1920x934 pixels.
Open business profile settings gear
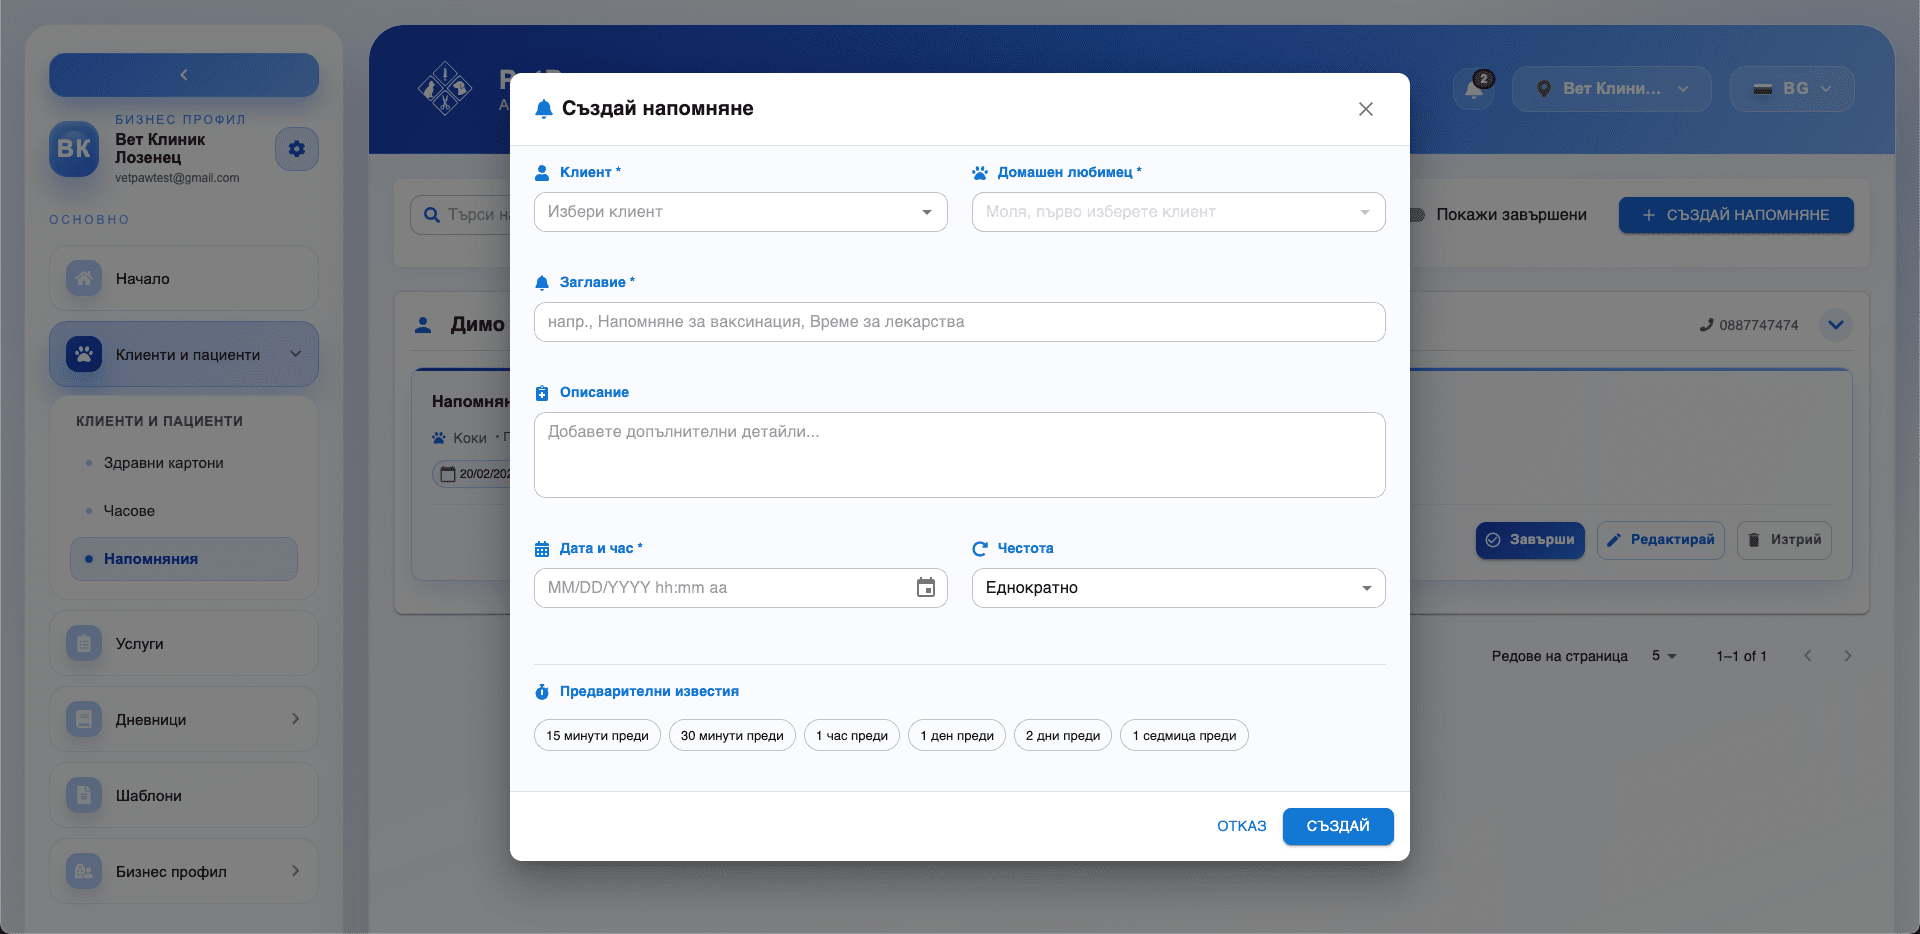pos(296,149)
